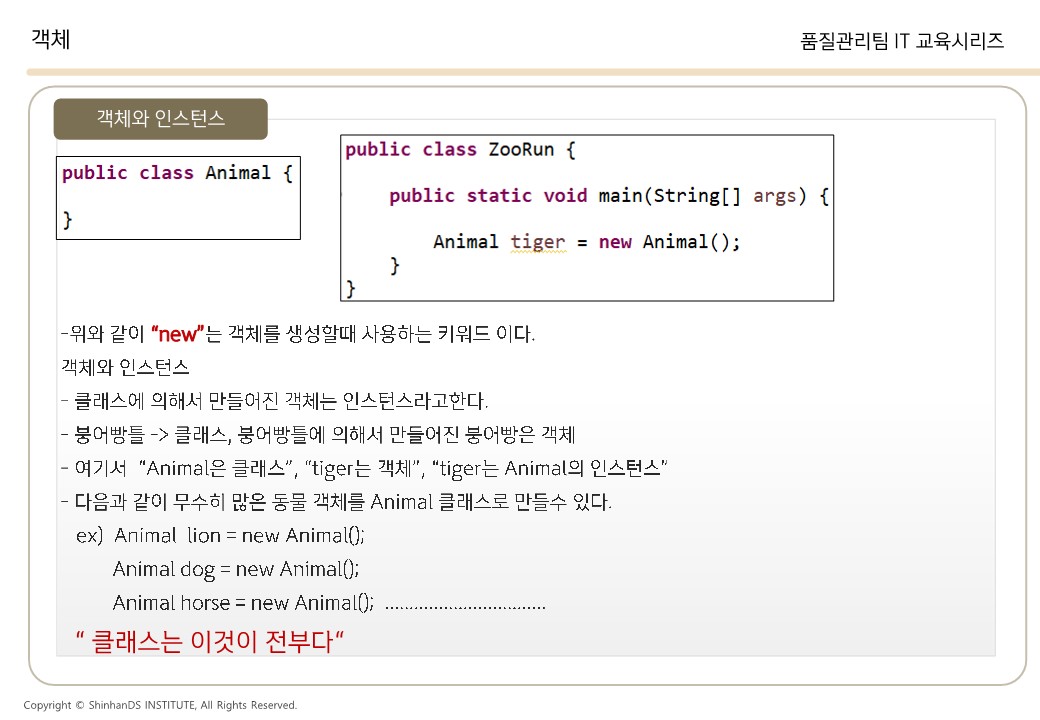This screenshot has width=1040, height=720.
Task: Click the line '다음과 같이 무수히 많은 동물 객체를'
Action: 336,502
